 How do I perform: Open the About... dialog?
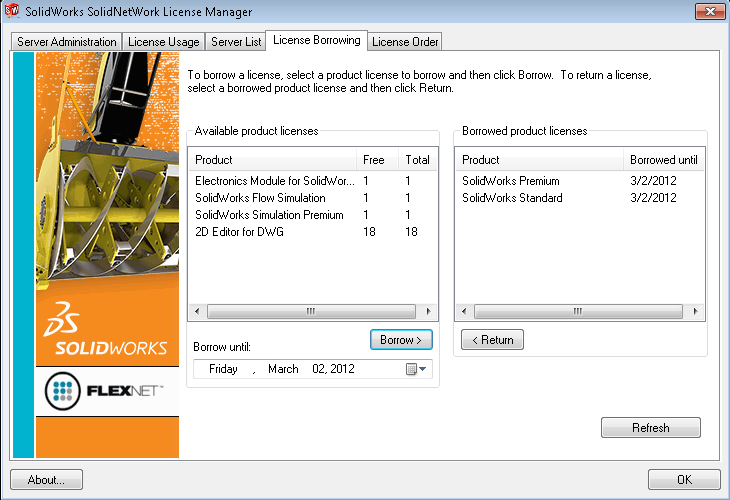47,480
